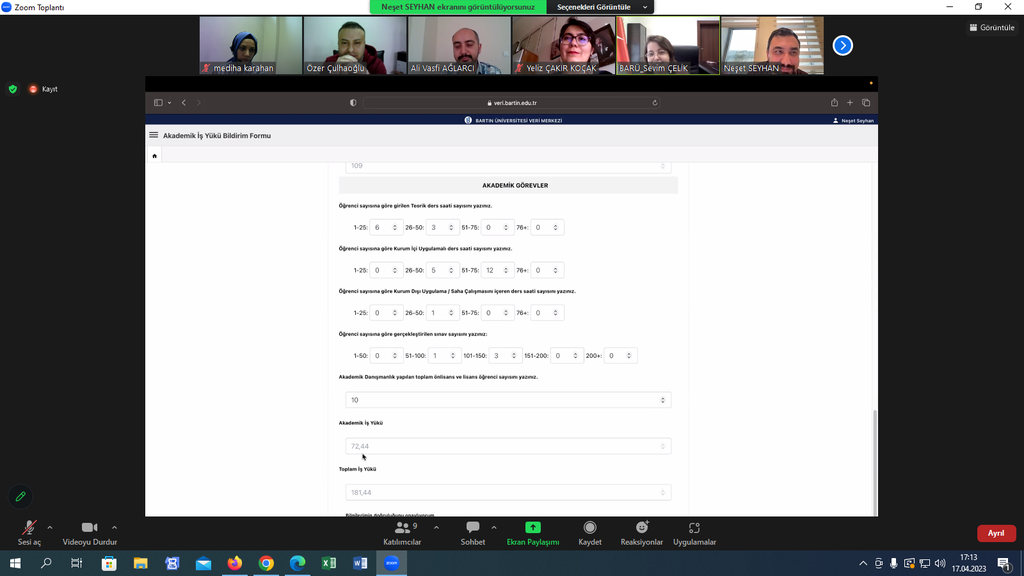Click the green annotation pencil icon
The image size is (1024, 576).
20,497
